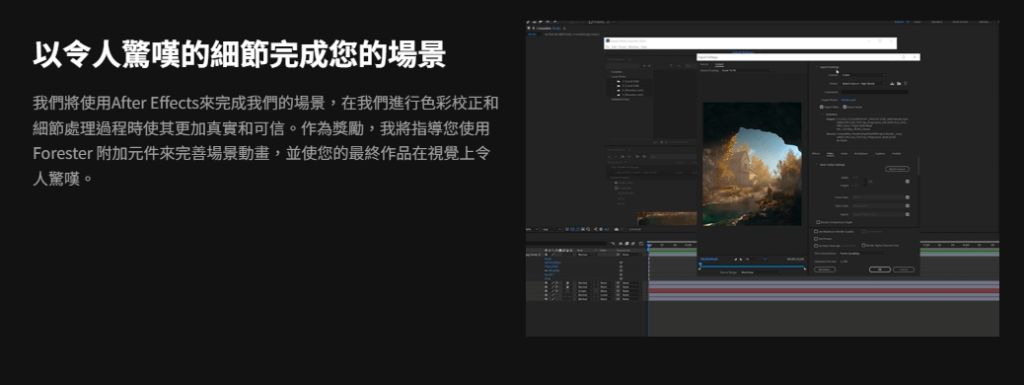Viewport: 1024px width, 385px height.
Task: Open the Format dropdown in Export Settings
Action: pyautogui.click(x=863, y=75)
